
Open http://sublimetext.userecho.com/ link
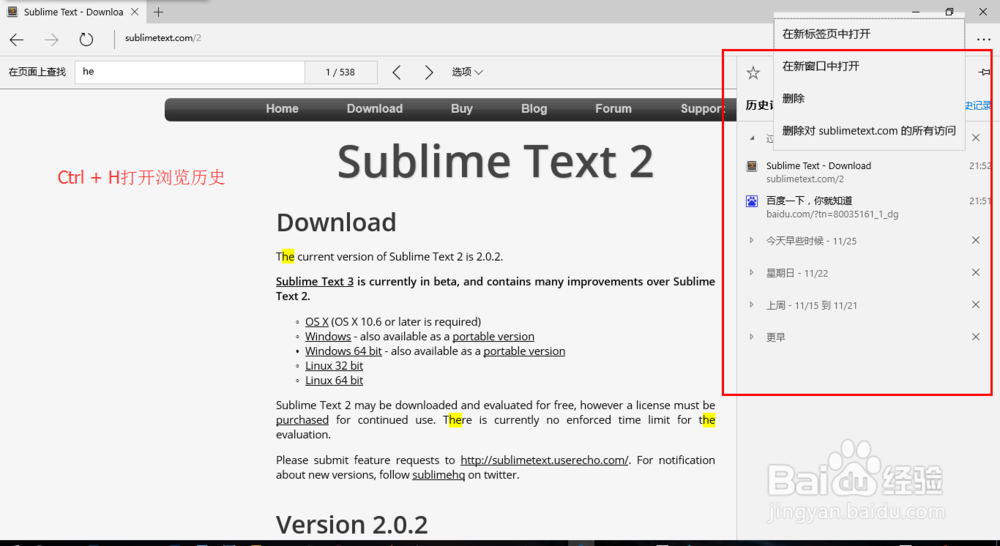[x=544, y=460]
